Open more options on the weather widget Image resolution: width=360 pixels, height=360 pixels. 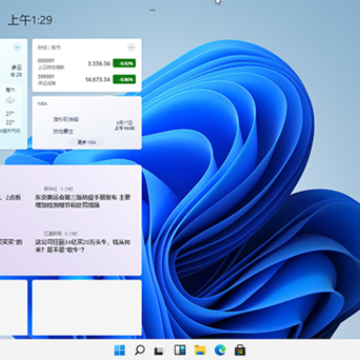(x=17, y=47)
